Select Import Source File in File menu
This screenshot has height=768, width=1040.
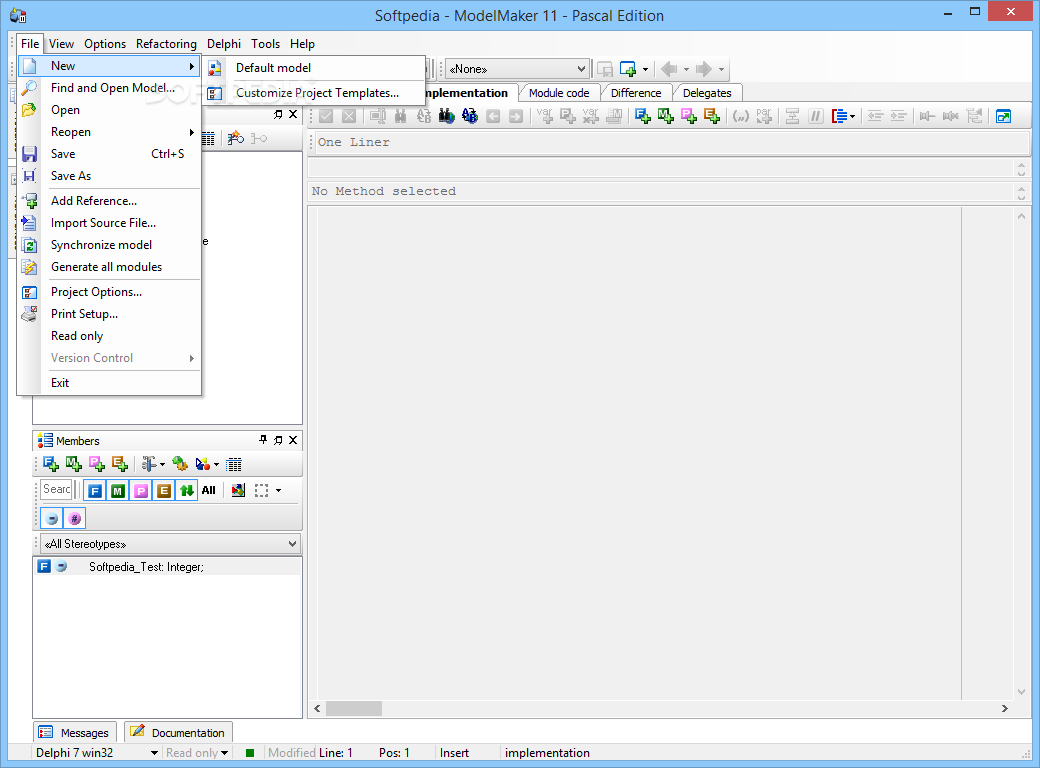[x=109, y=223]
